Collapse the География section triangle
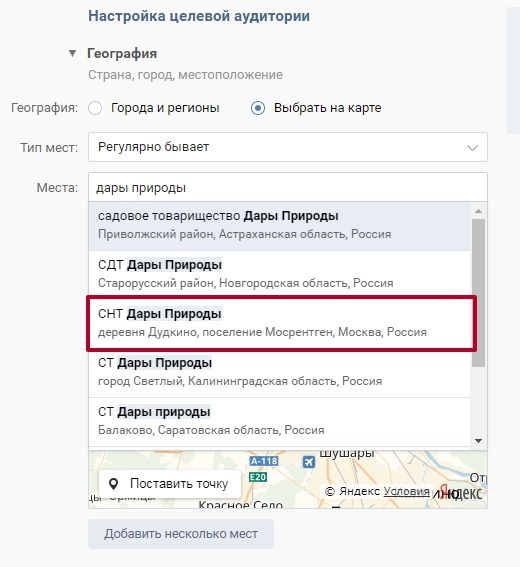520x567 pixels. click(x=72, y=54)
